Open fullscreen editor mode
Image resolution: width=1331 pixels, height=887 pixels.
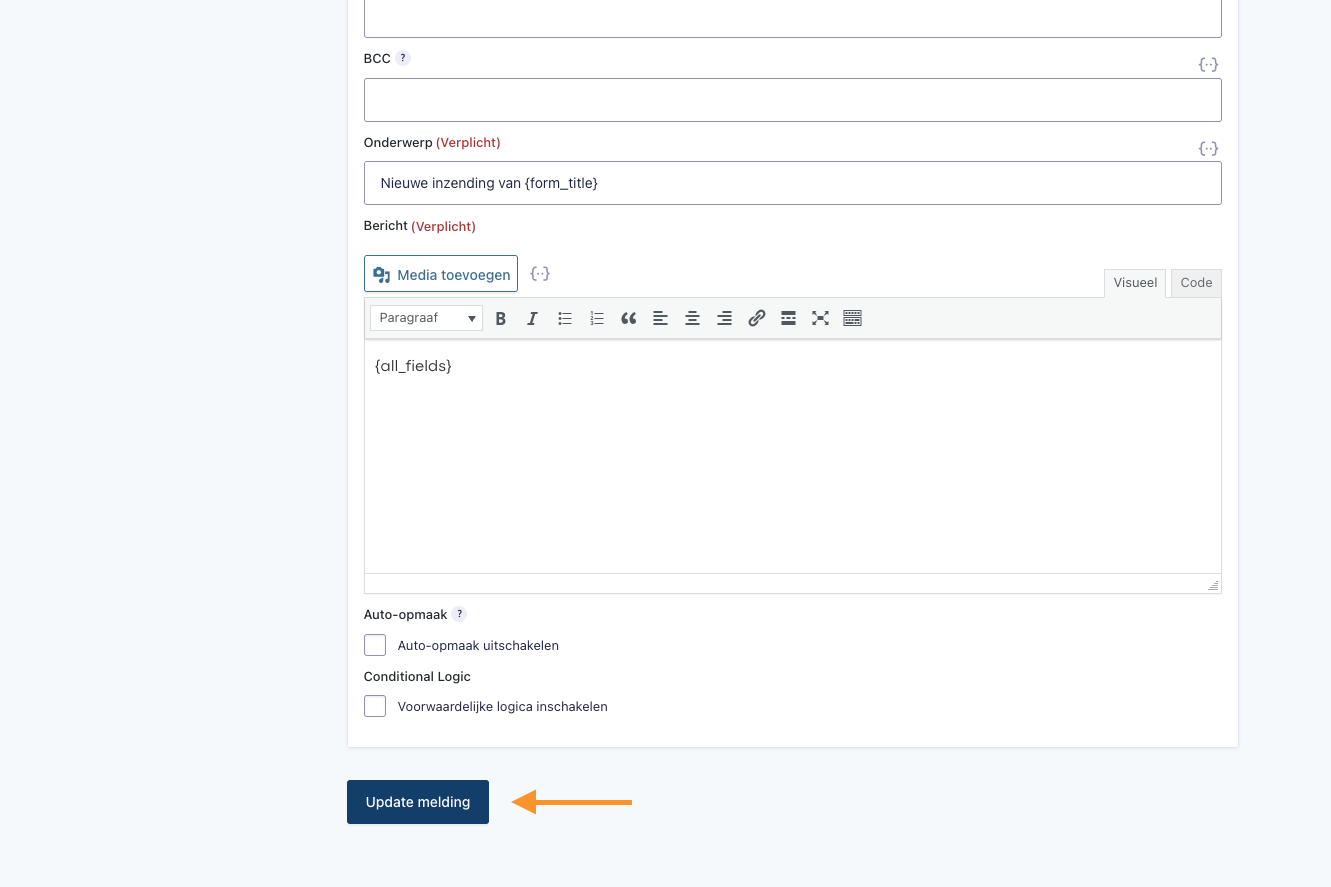(820, 318)
